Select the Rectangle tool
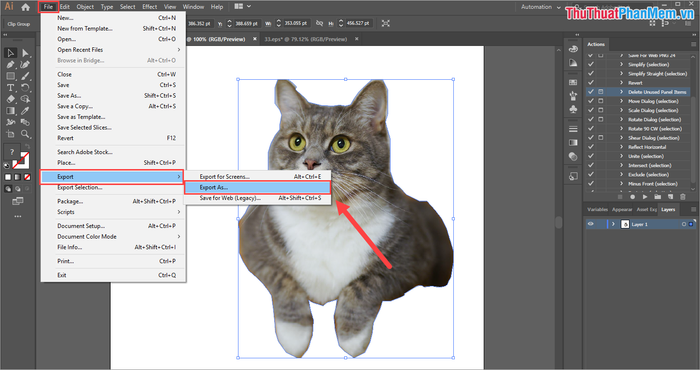Viewport: 700px width, 370px height. [x=10, y=76]
